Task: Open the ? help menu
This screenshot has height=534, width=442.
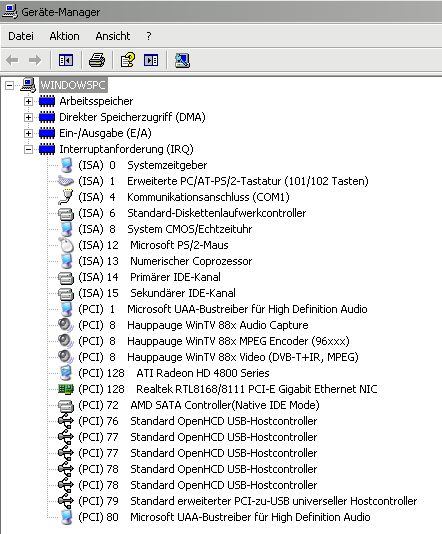Action: pos(148,36)
